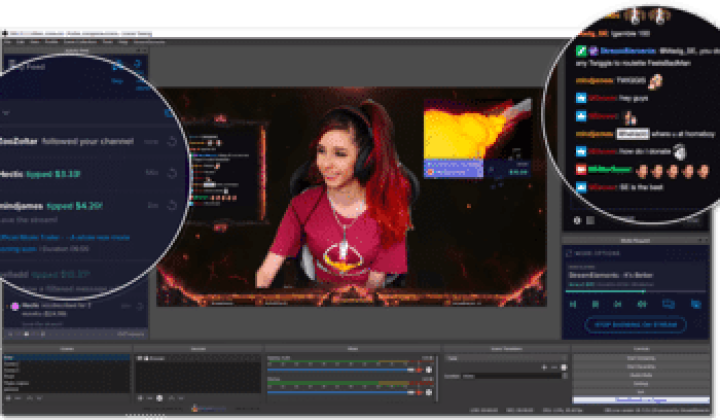720x420 pixels.
Task: Toggle visibility of the first source
Action: point(139,357)
